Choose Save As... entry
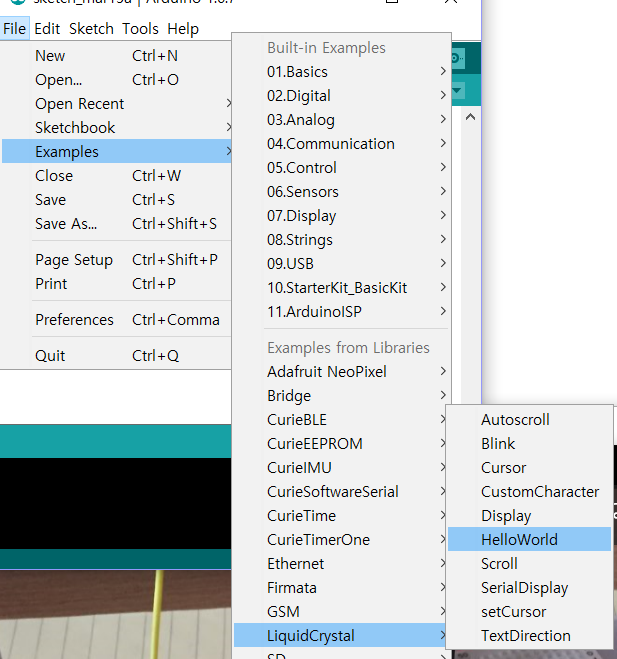 coord(116,223)
